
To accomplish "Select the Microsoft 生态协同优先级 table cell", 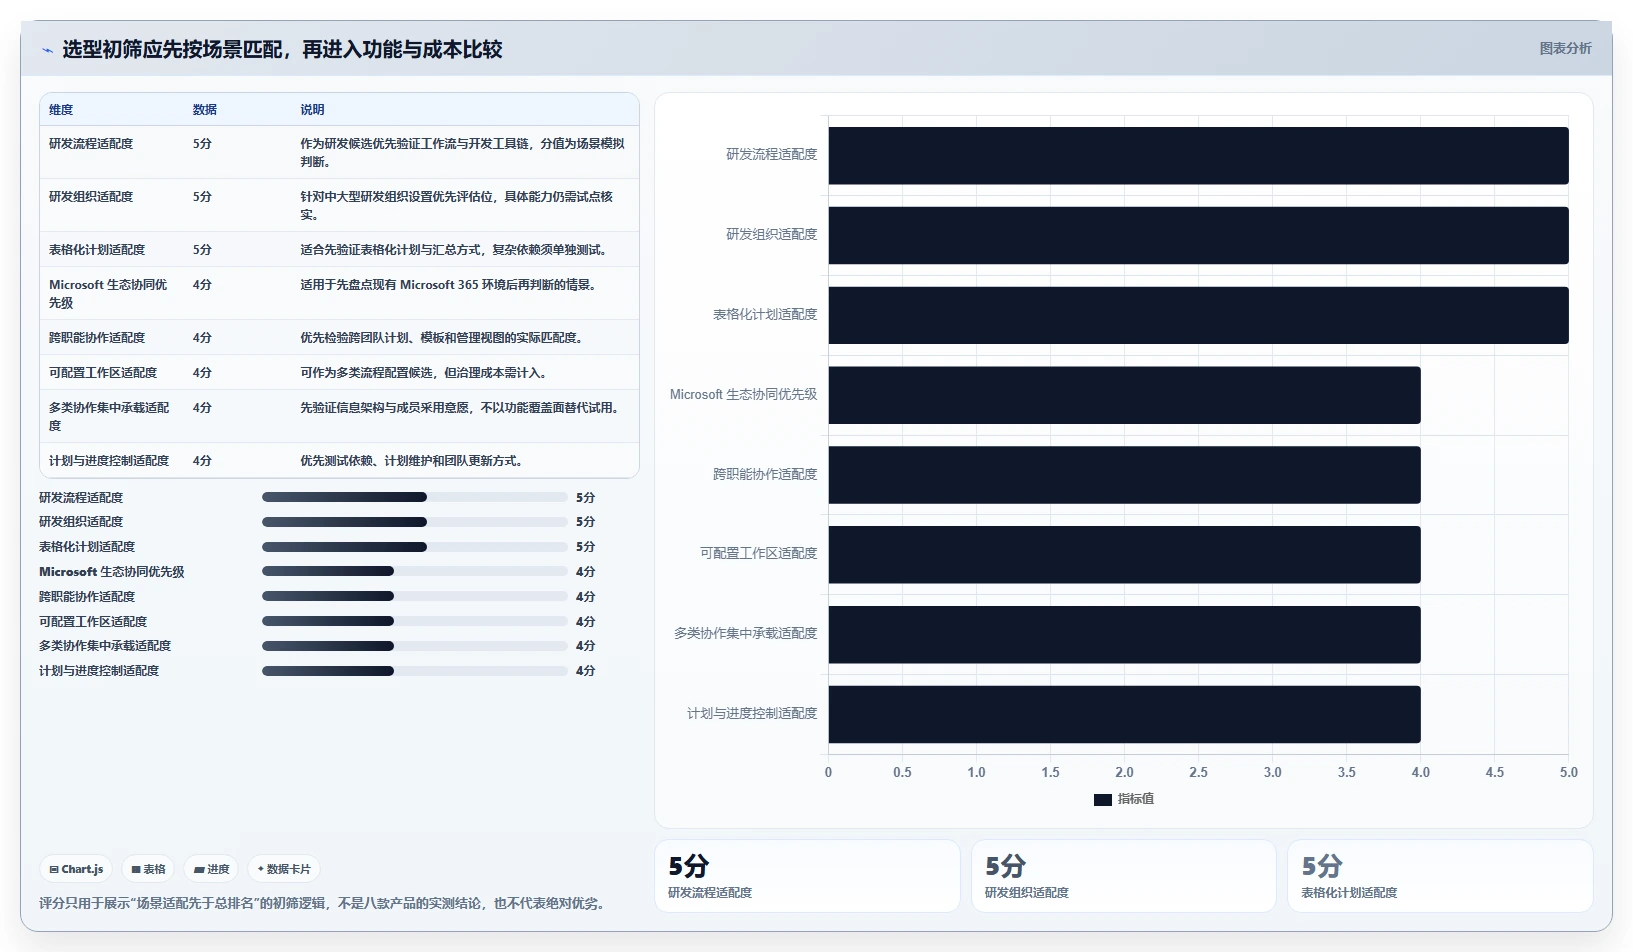I will (109, 294).
